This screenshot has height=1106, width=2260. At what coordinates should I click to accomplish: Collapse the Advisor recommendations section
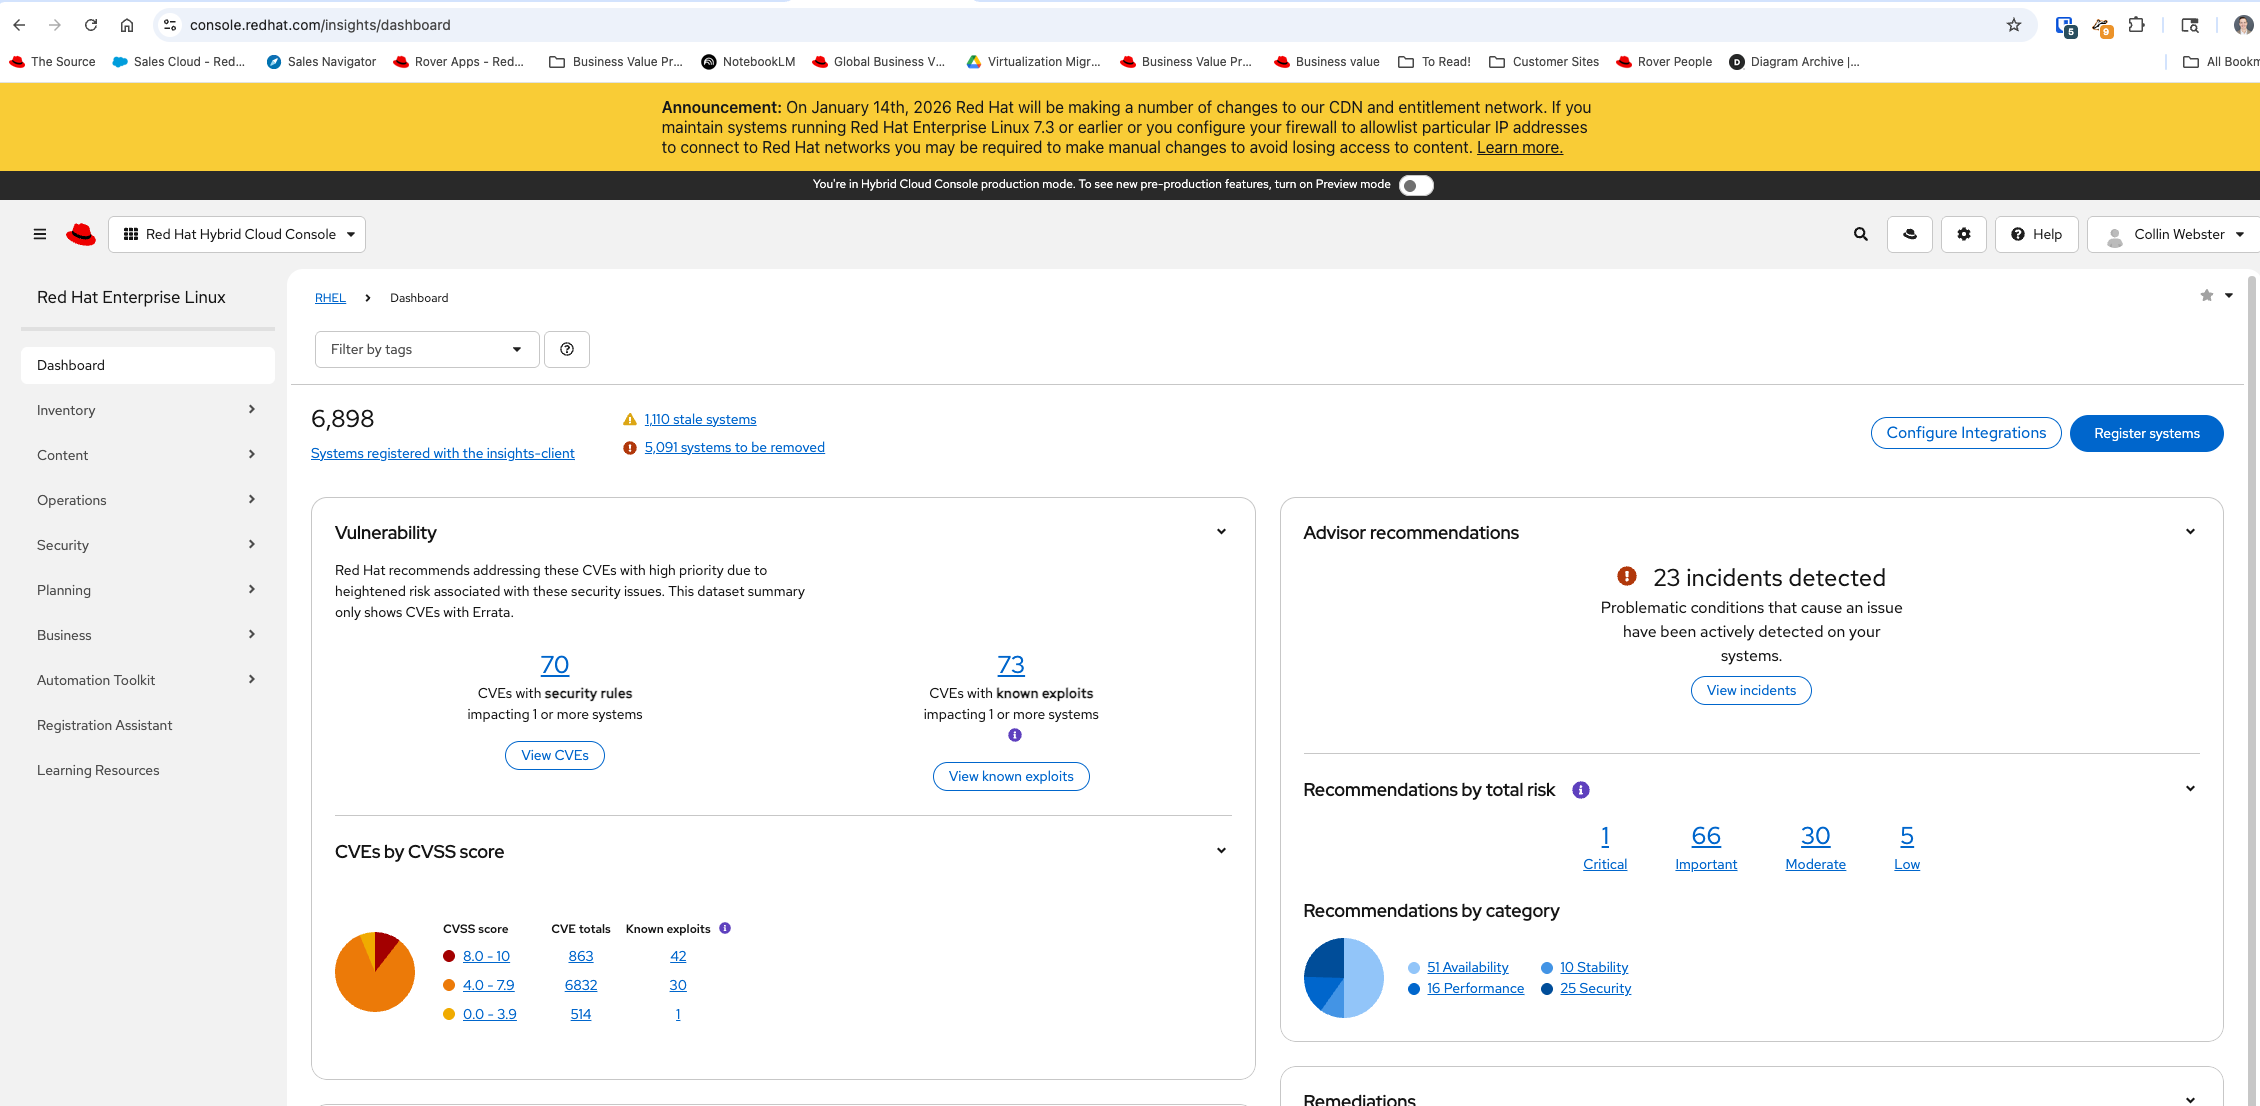click(2190, 532)
